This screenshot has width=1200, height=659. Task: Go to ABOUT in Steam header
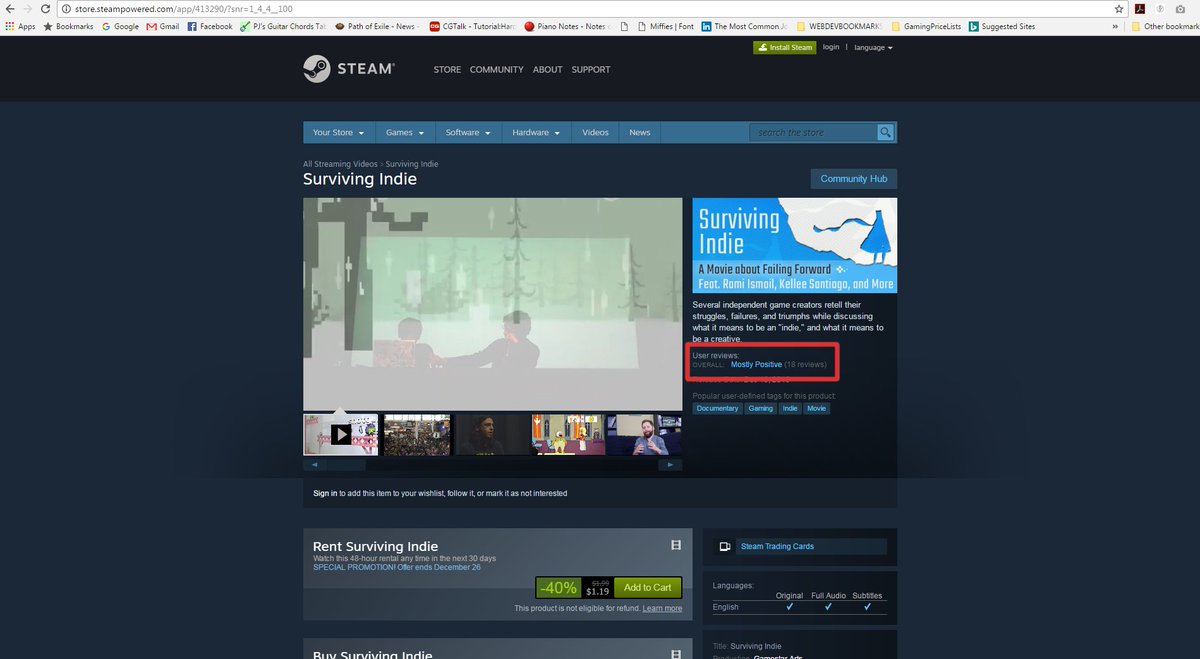(548, 70)
